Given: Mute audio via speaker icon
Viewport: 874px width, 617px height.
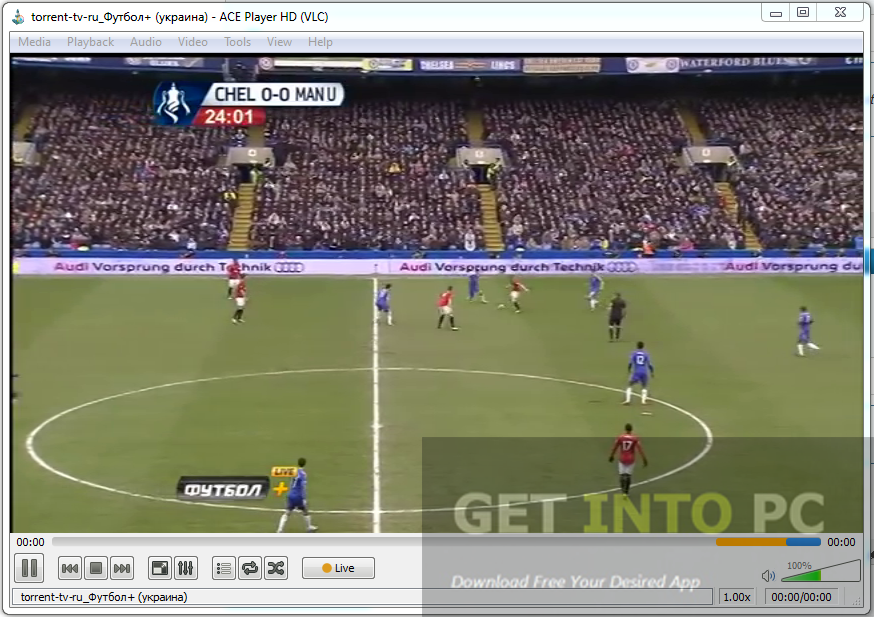Looking at the screenshot, I should tap(768, 575).
